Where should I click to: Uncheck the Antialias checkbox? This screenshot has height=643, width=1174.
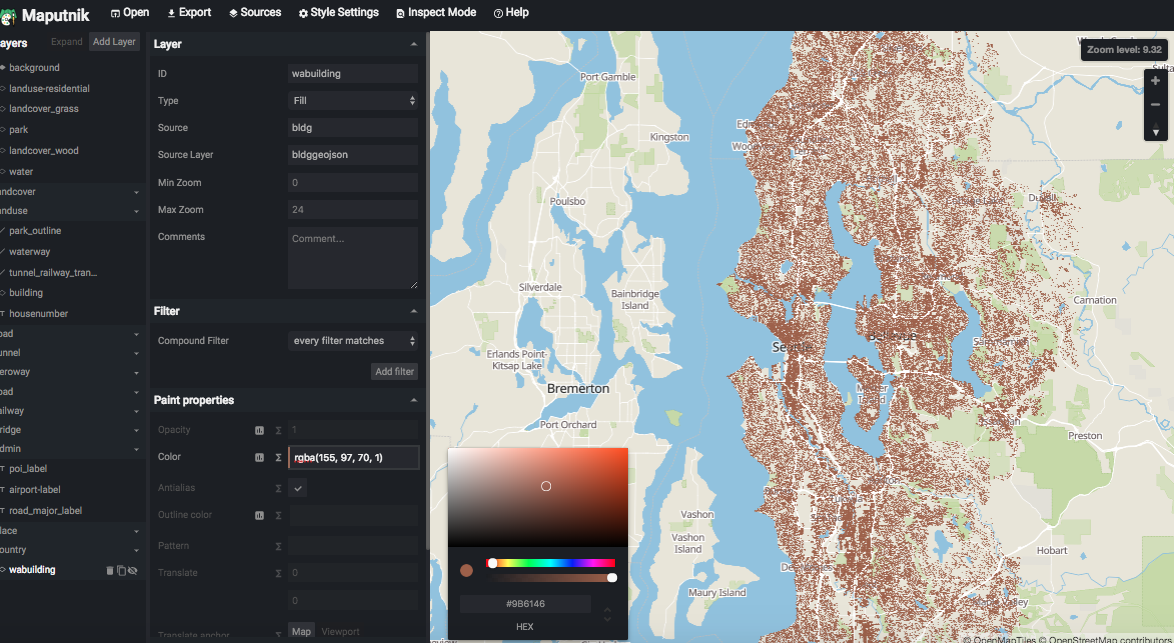pyautogui.click(x=297, y=487)
